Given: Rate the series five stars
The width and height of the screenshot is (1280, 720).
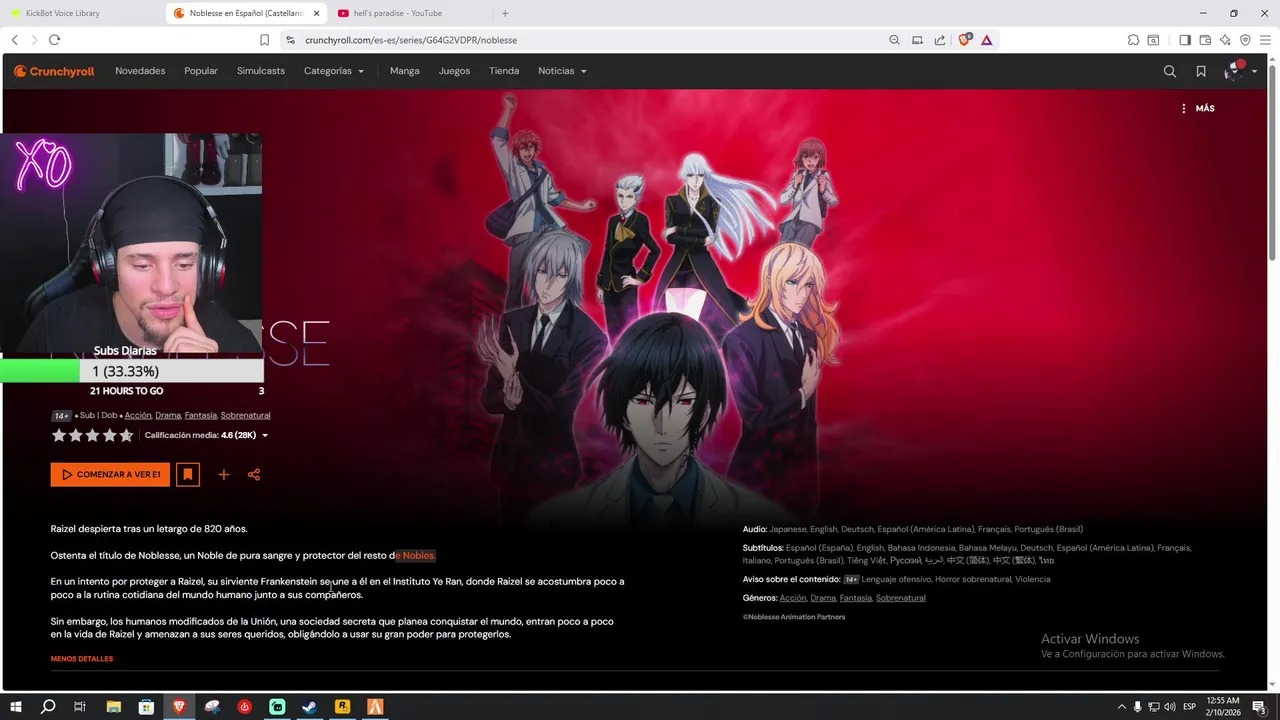Looking at the screenshot, I should (x=126, y=435).
